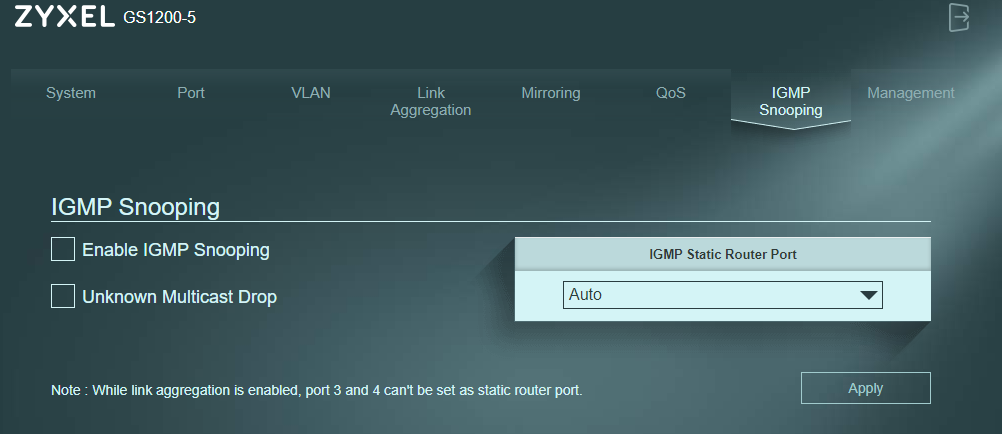
Task: Select the Link Aggregation tab
Action: (x=431, y=102)
